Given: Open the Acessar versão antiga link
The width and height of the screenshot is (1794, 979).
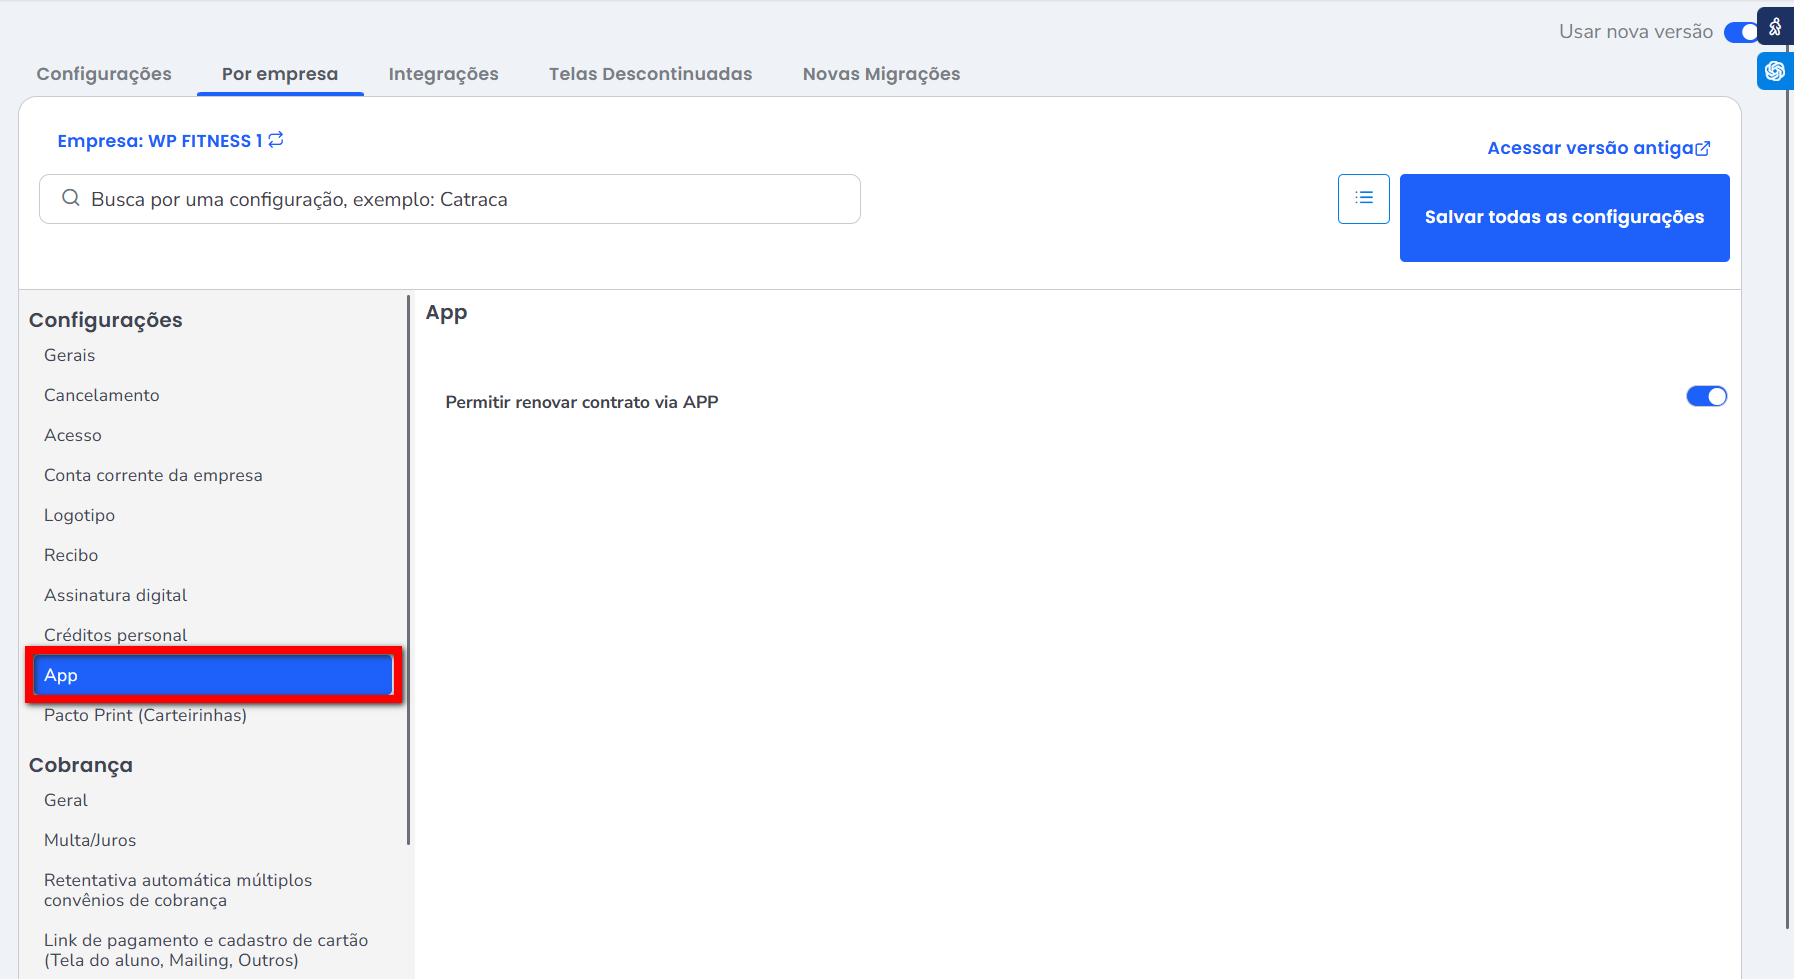Looking at the screenshot, I should pyautogui.click(x=1589, y=148).
